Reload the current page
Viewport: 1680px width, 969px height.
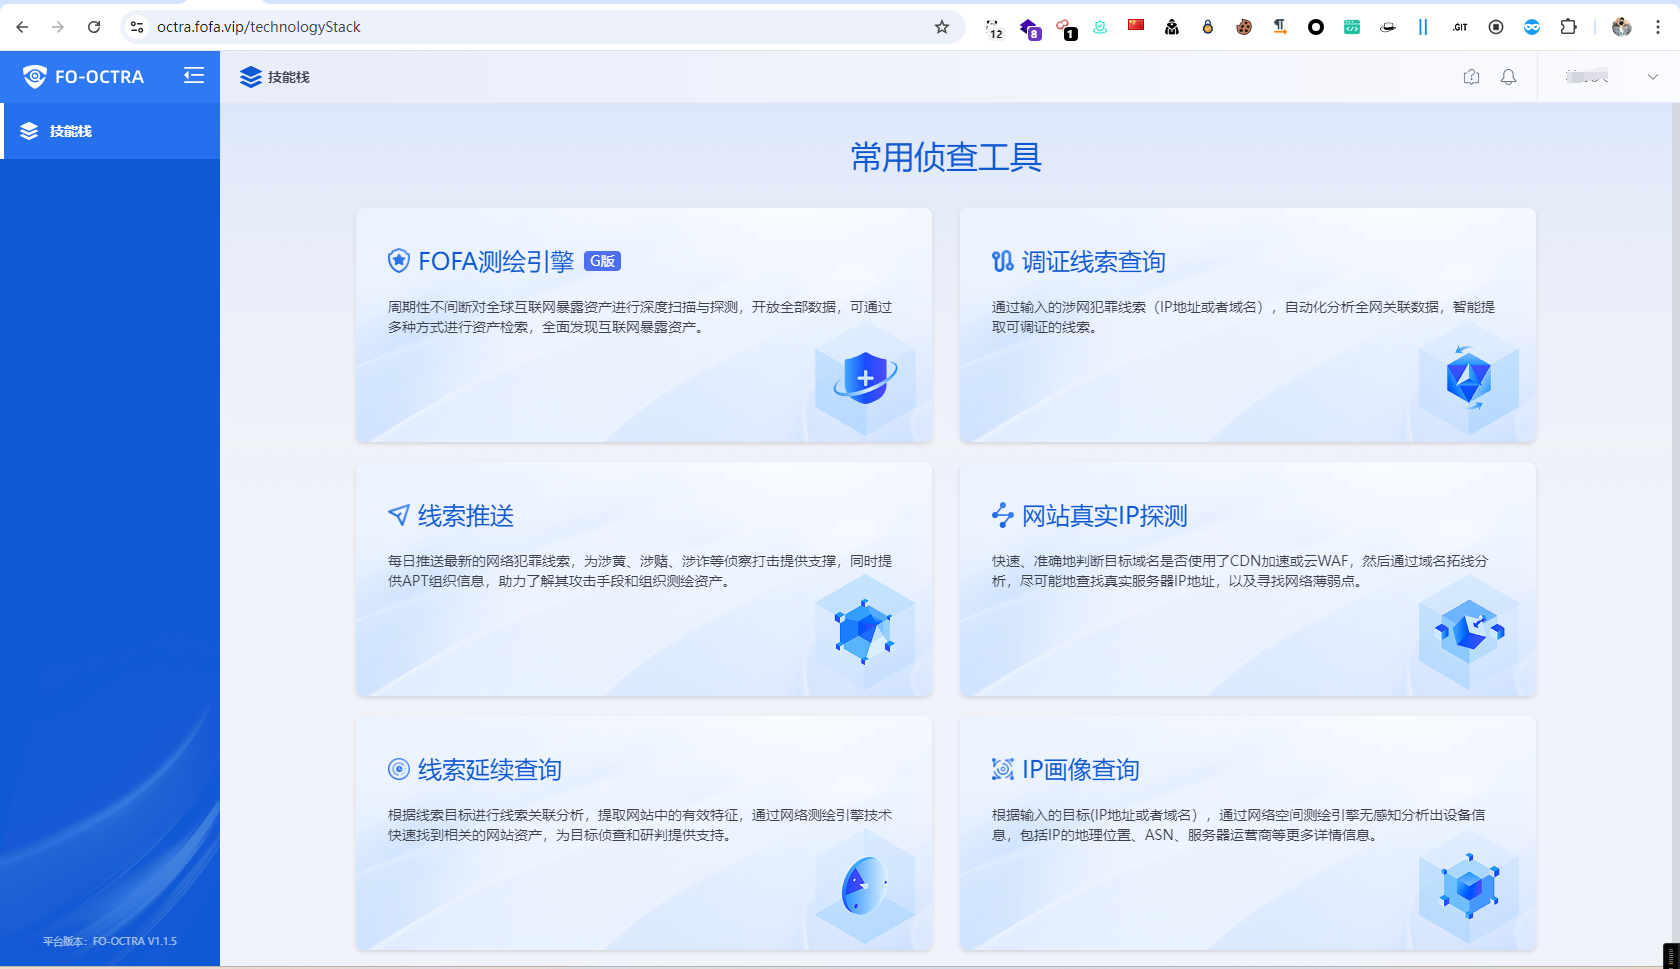pos(93,27)
